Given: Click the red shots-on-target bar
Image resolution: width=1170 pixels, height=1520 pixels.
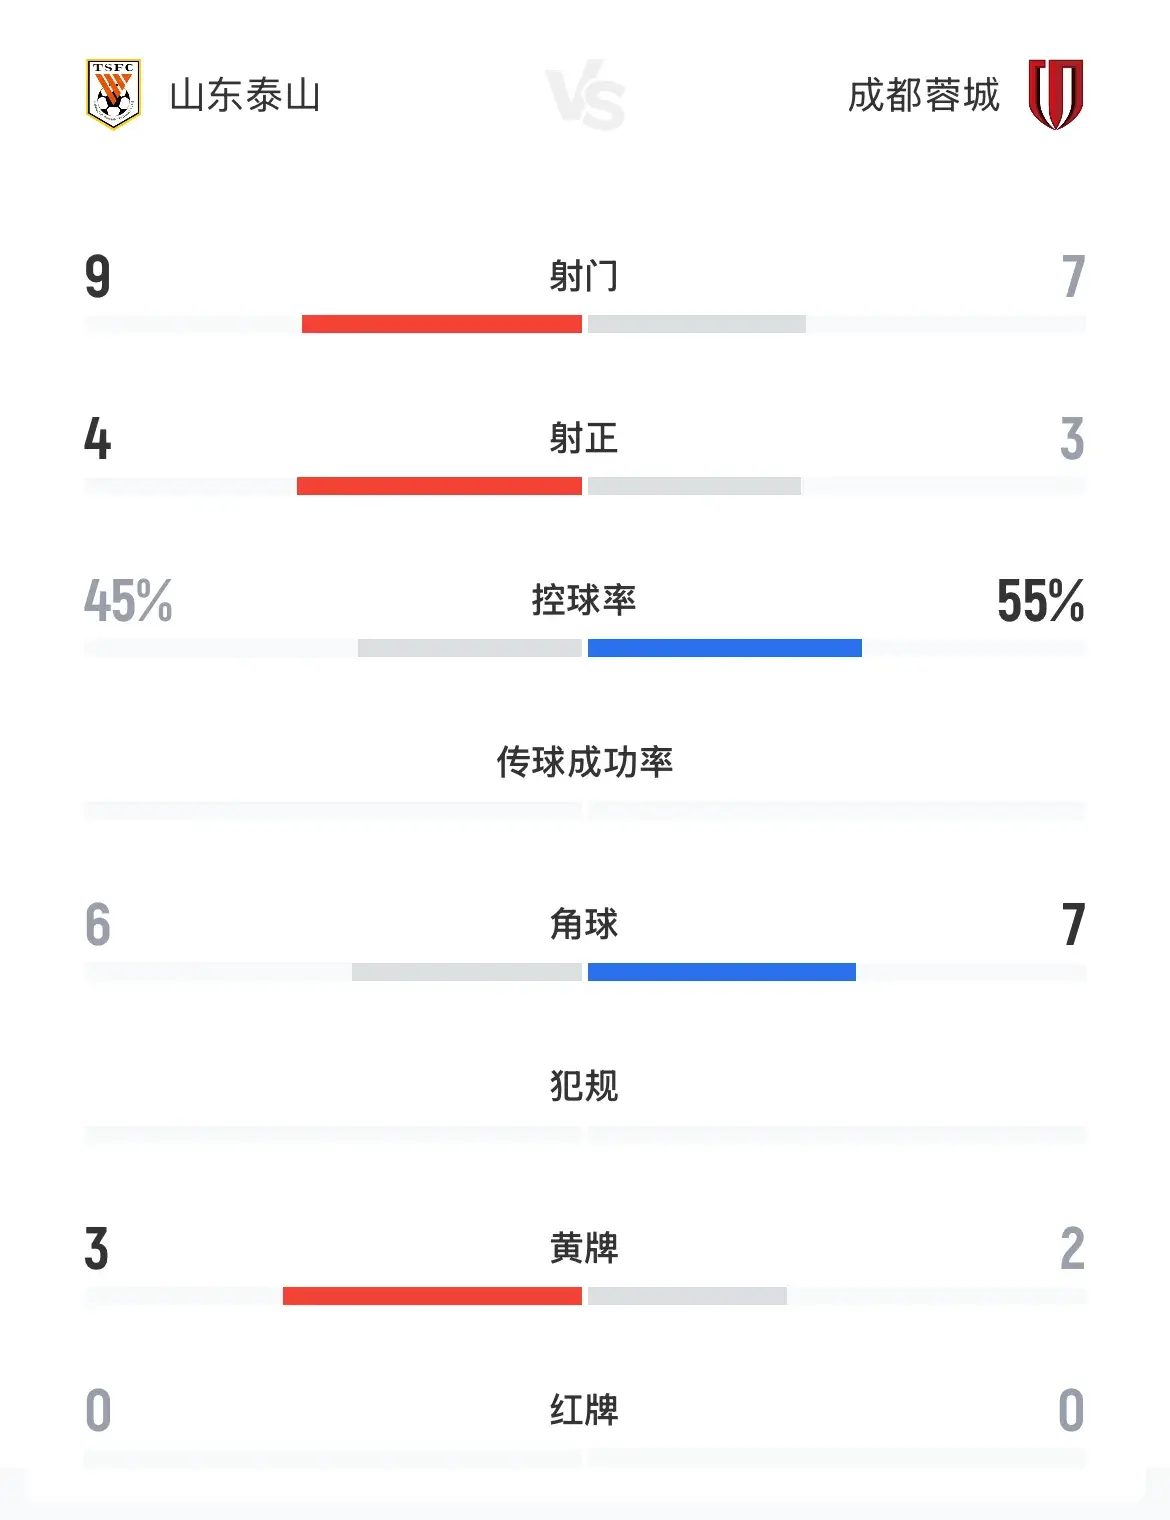Looking at the screenshot, I should click(x=439, y=486).
